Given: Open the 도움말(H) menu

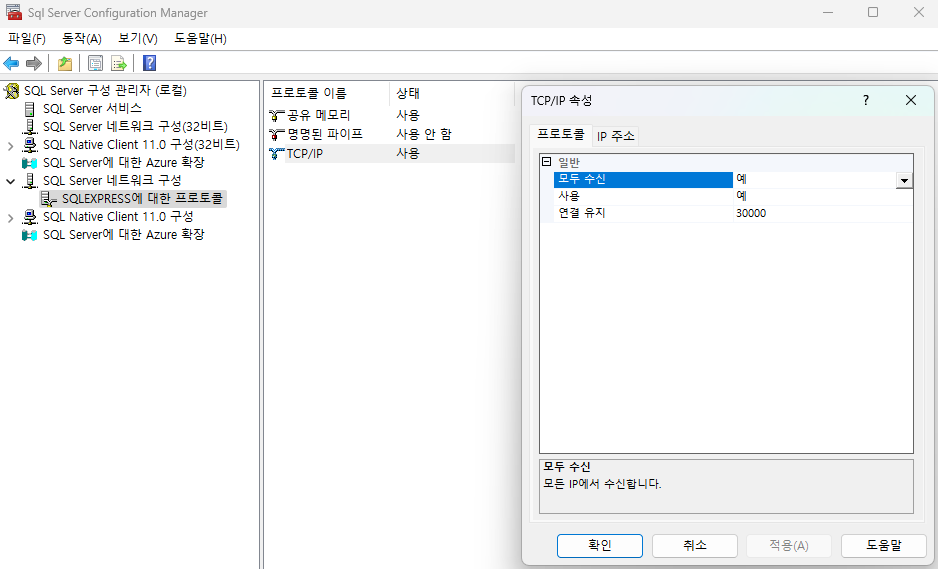Looking at the screenshot, I should (200, 39).
